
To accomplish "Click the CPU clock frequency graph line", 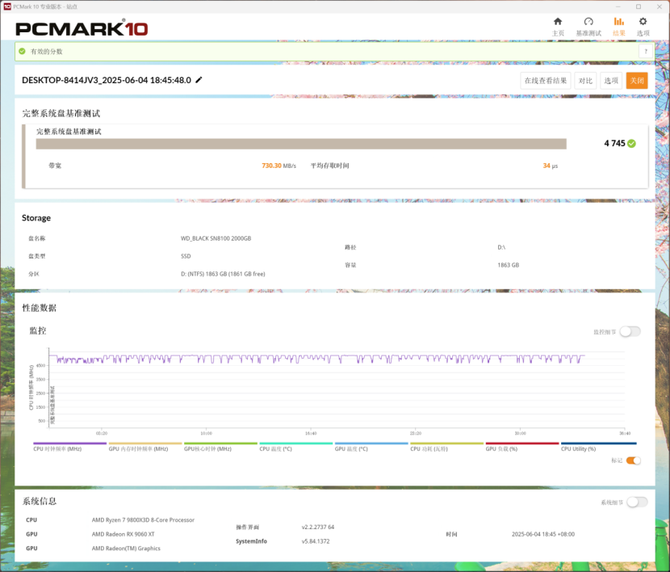I will click(x=316, y=358).
